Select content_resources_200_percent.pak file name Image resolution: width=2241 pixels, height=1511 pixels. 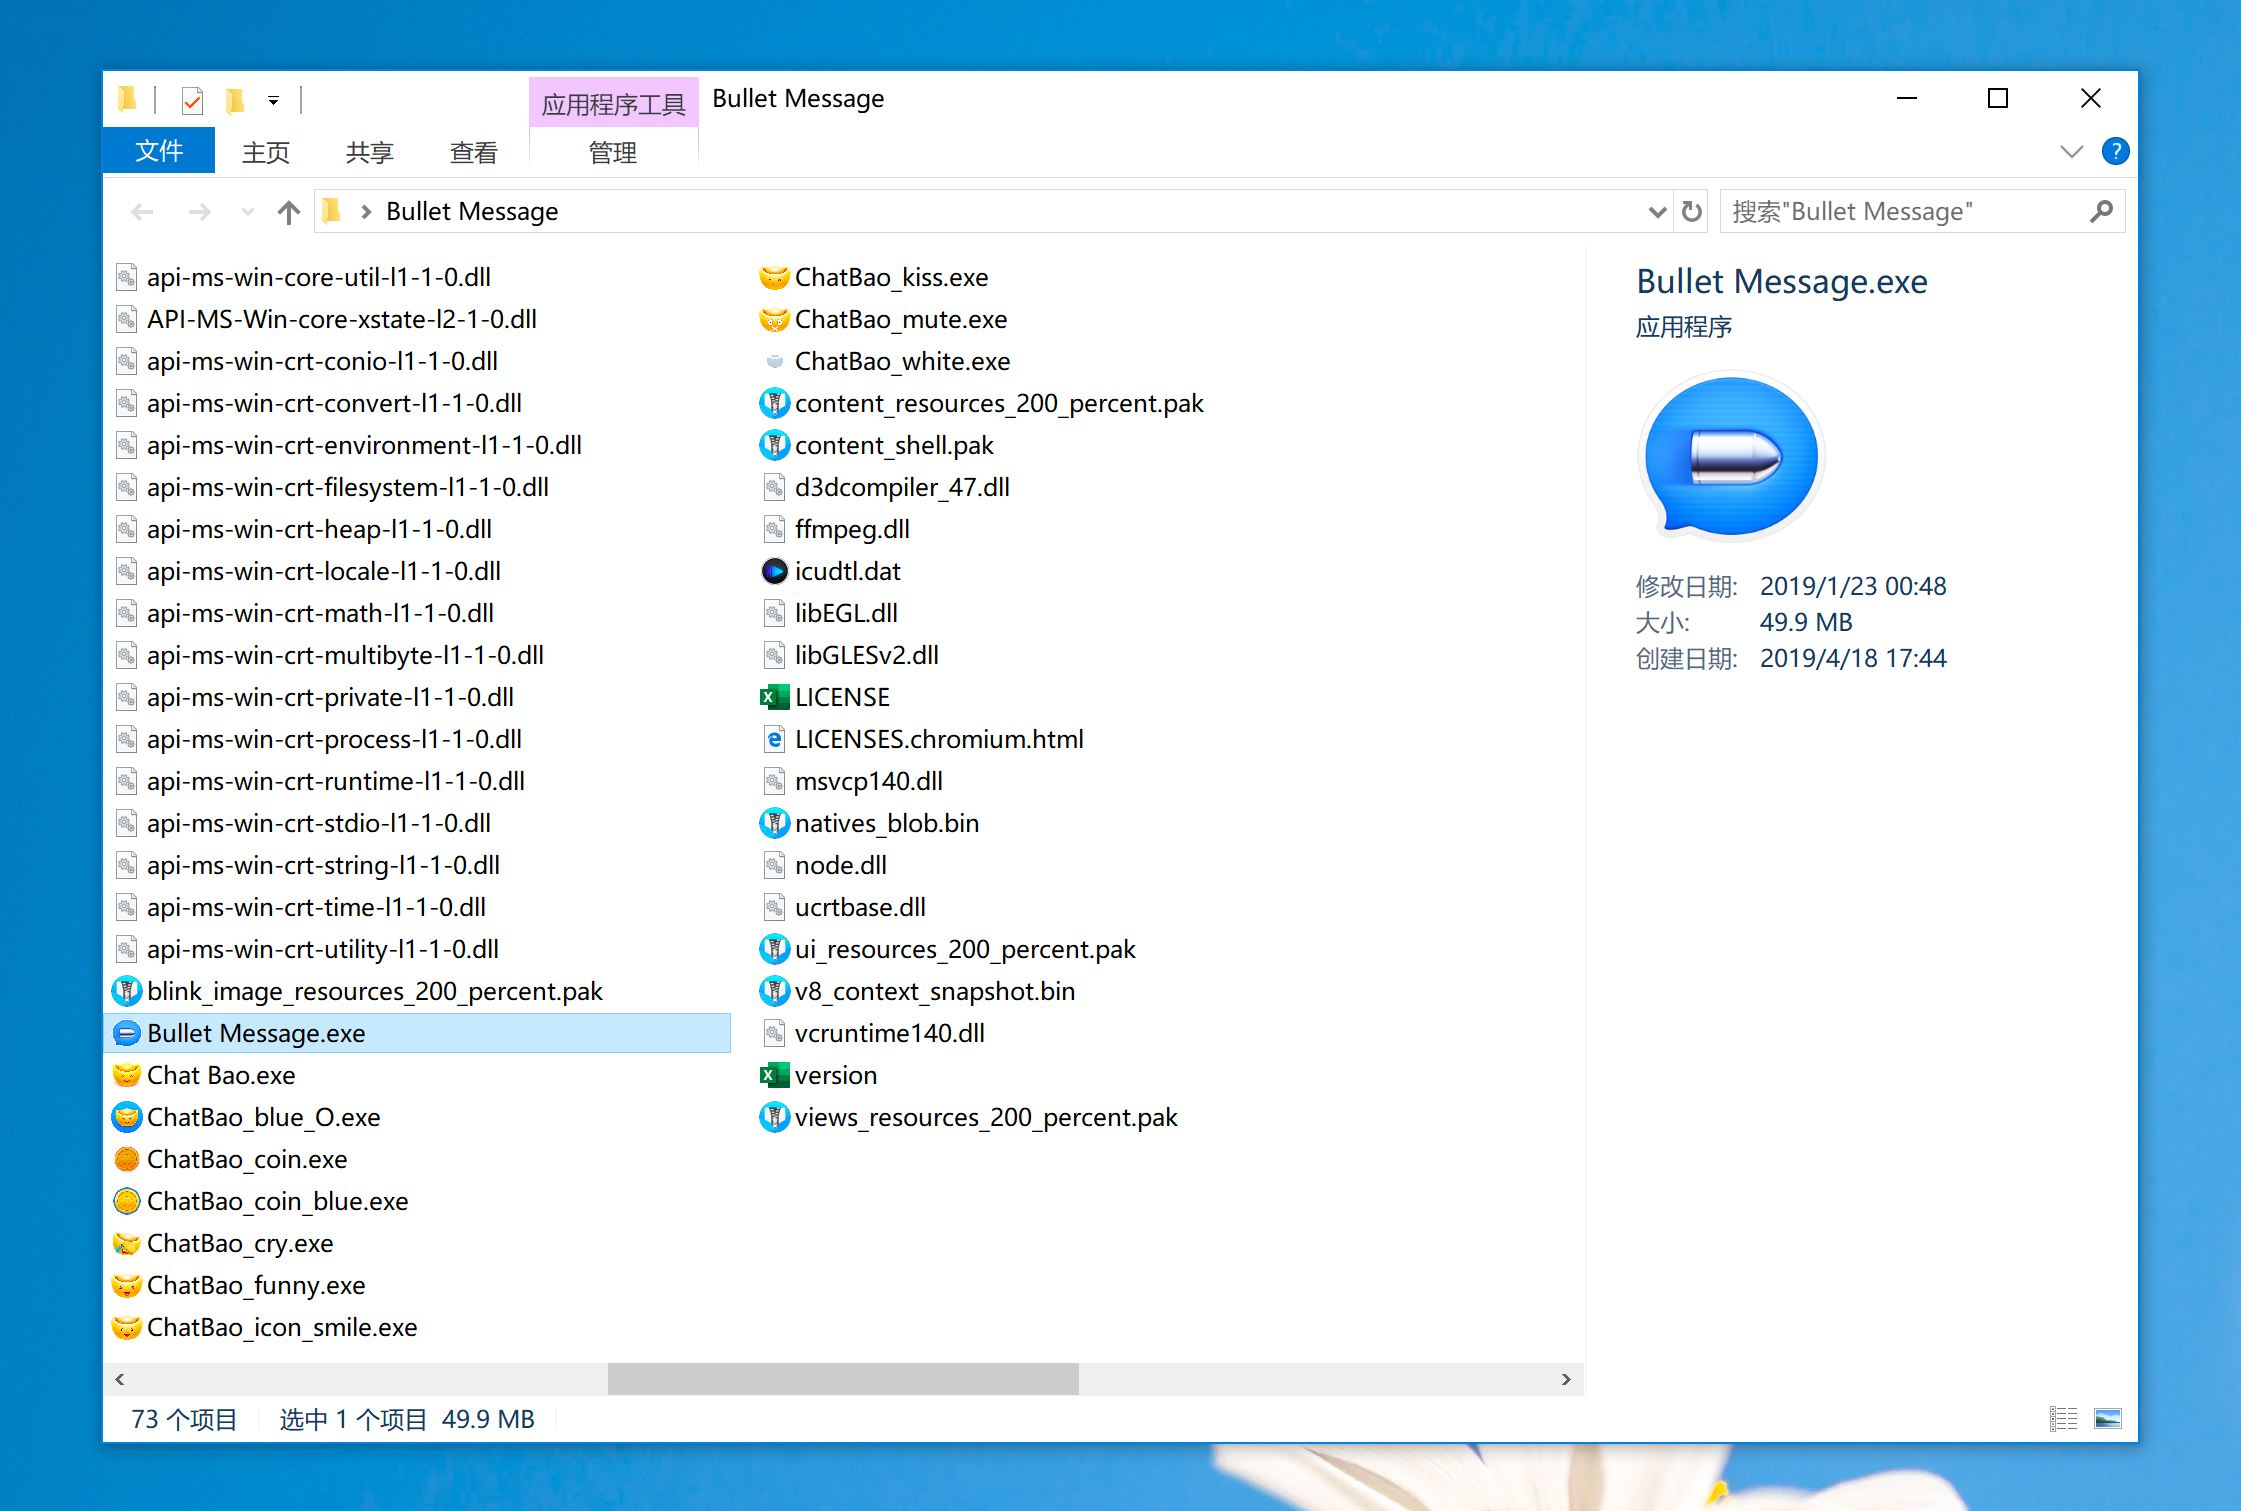[x=999, y=403]
